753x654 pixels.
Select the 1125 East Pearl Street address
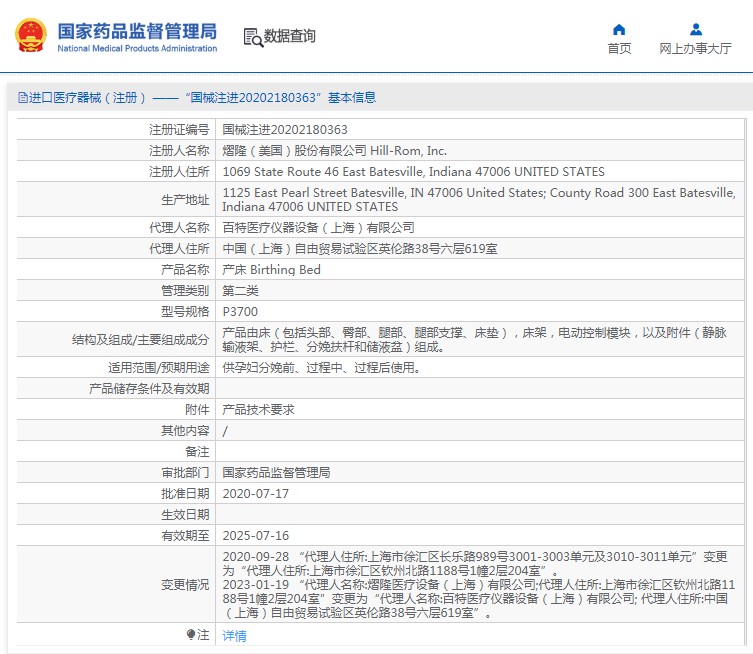479,199
